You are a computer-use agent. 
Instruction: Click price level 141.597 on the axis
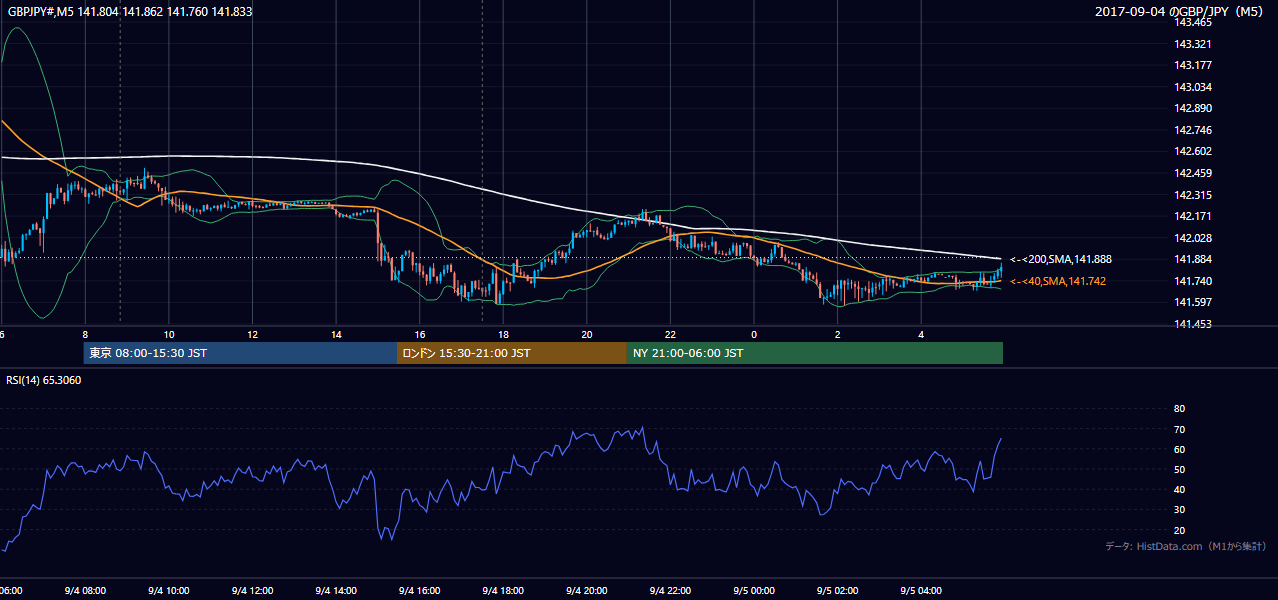tap(1192, 302)
